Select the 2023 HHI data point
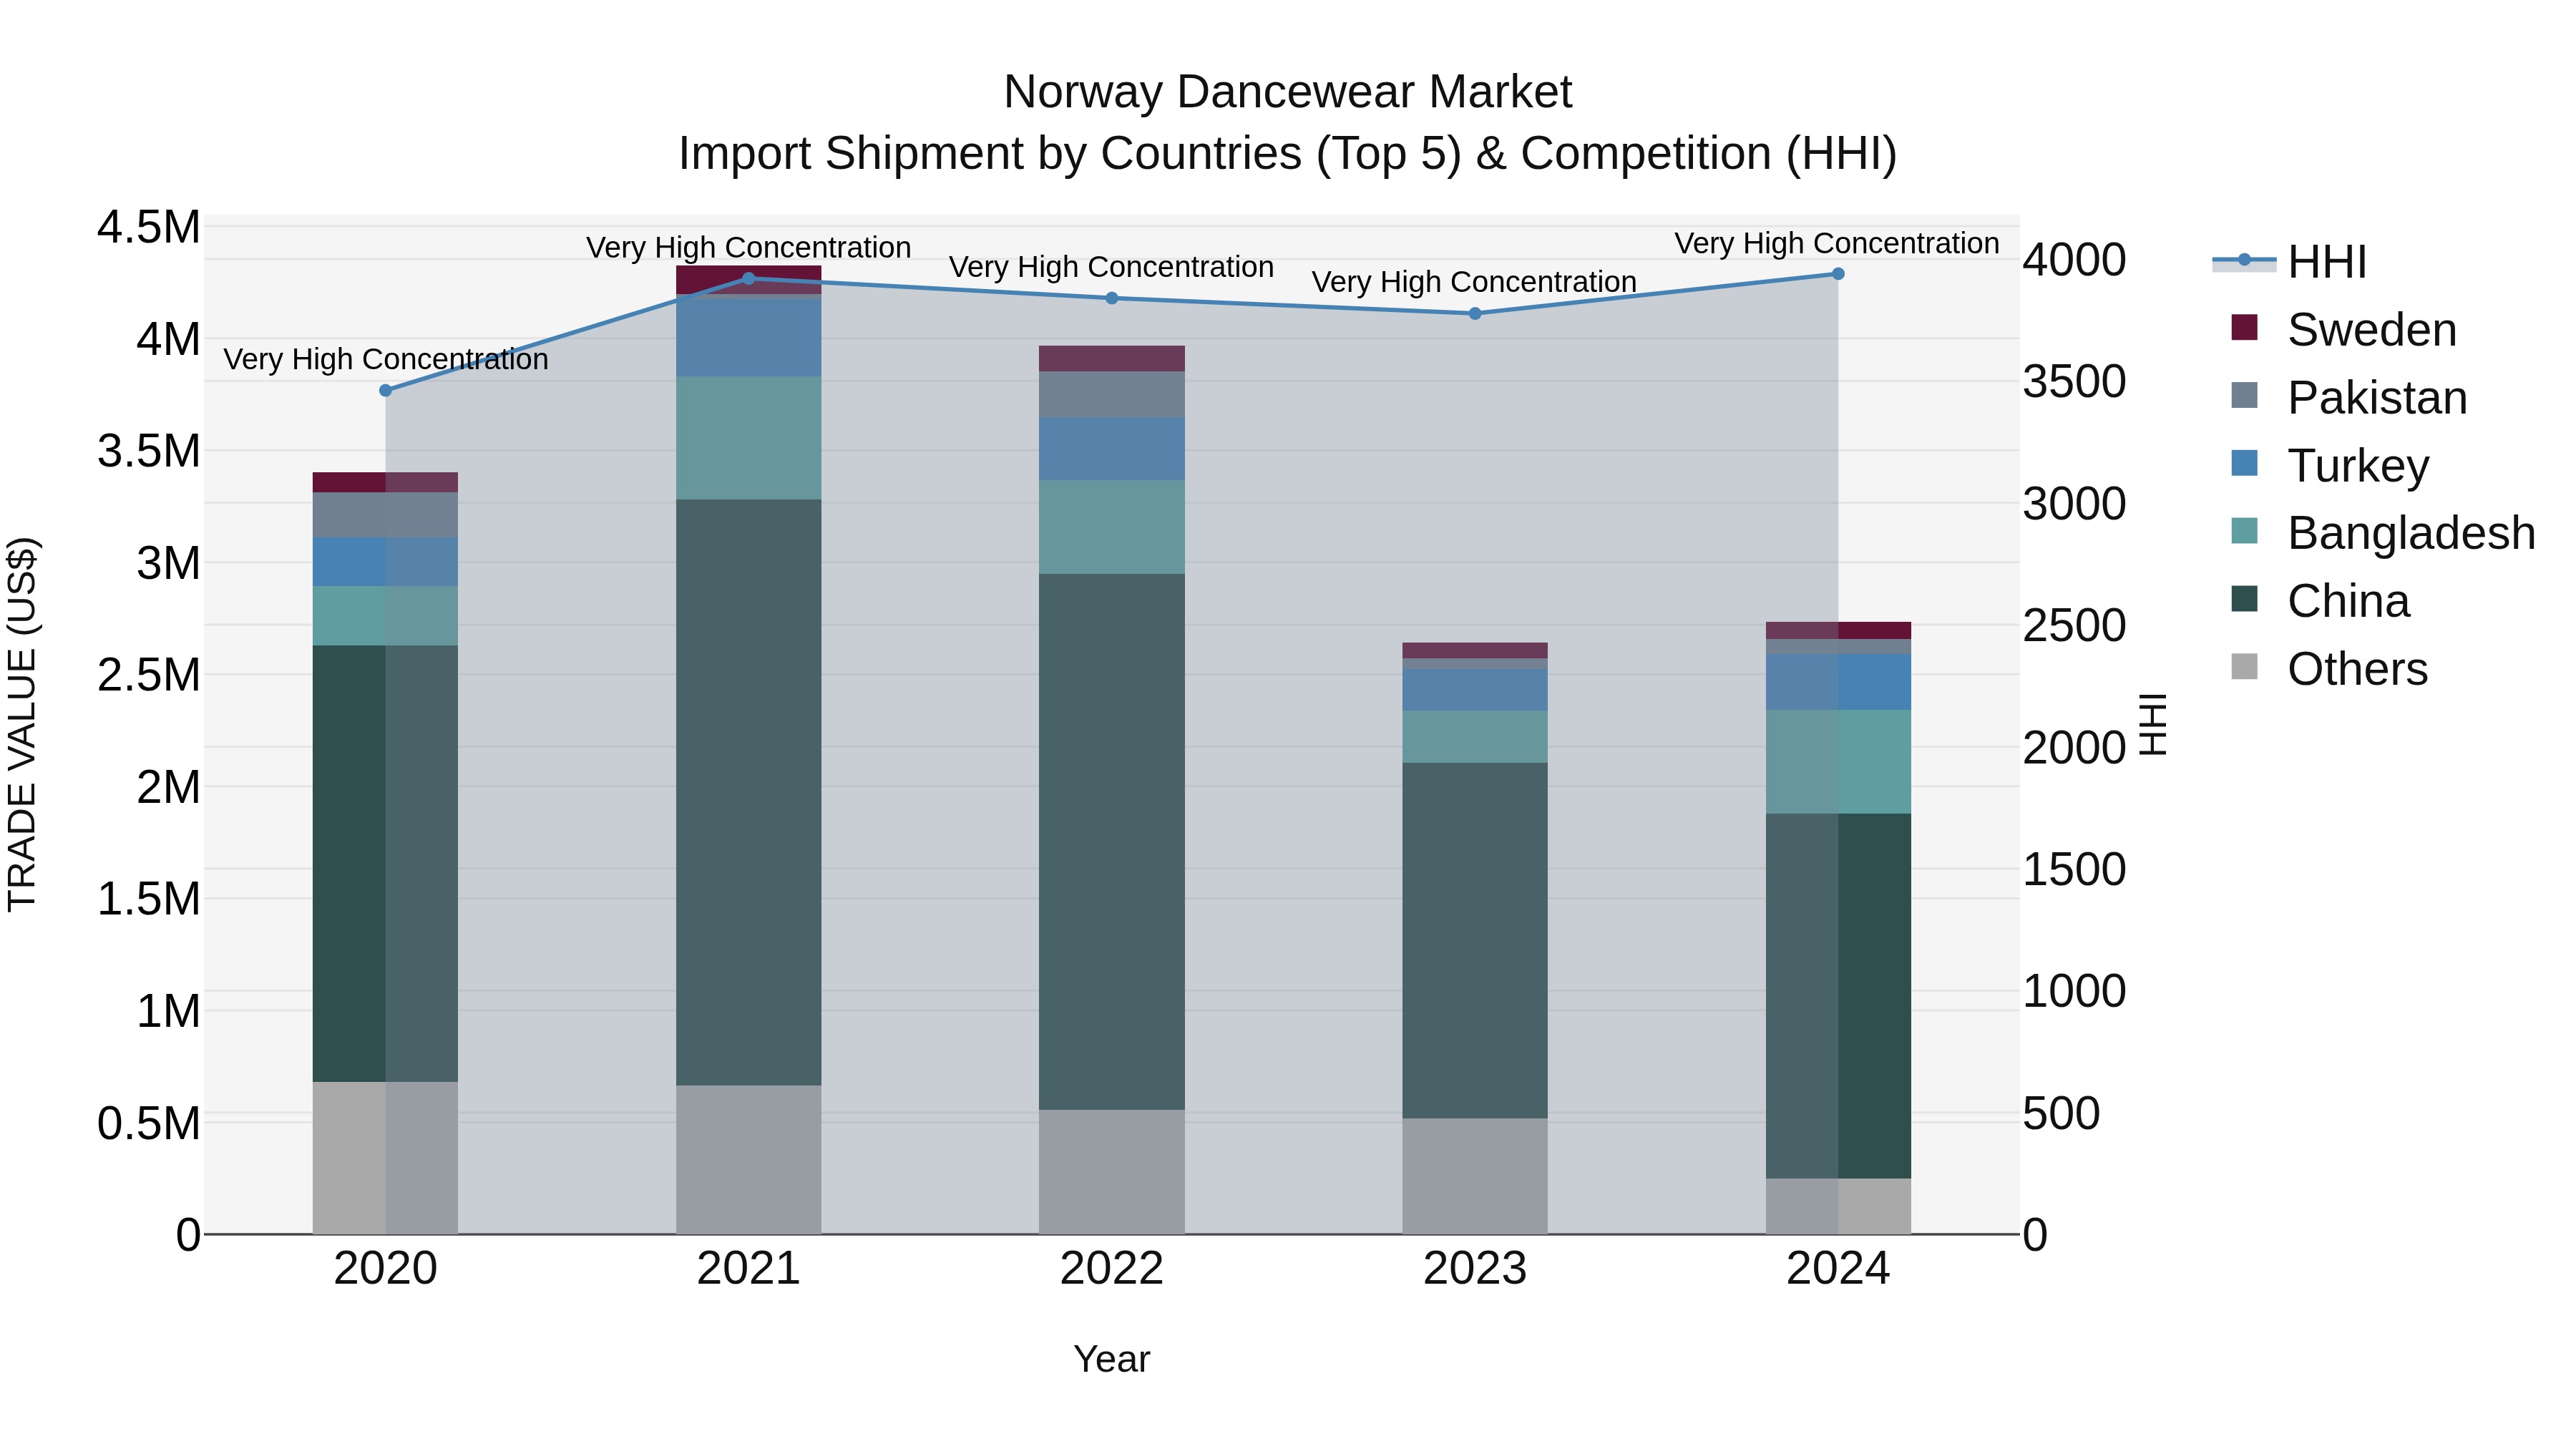This screenshot has width=2576, height=1449. coord(1475,314)
